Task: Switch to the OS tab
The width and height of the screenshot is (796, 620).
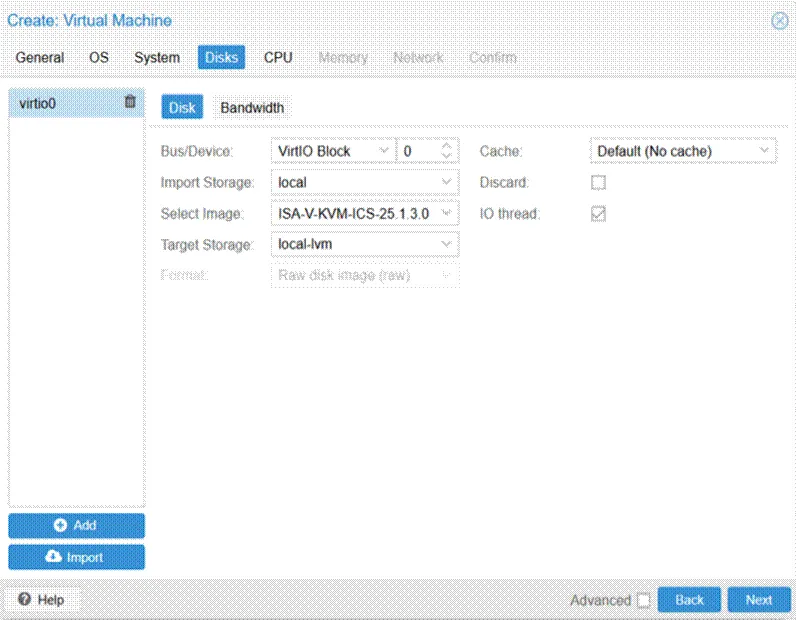Action: 99,57
